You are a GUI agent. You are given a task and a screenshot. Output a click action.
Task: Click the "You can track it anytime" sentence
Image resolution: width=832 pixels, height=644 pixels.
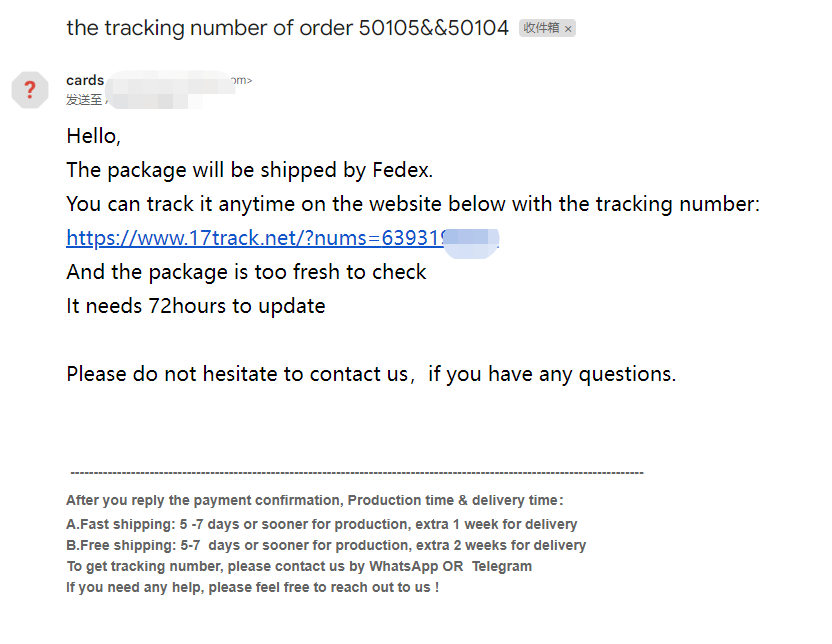click(x=413, y=204)
